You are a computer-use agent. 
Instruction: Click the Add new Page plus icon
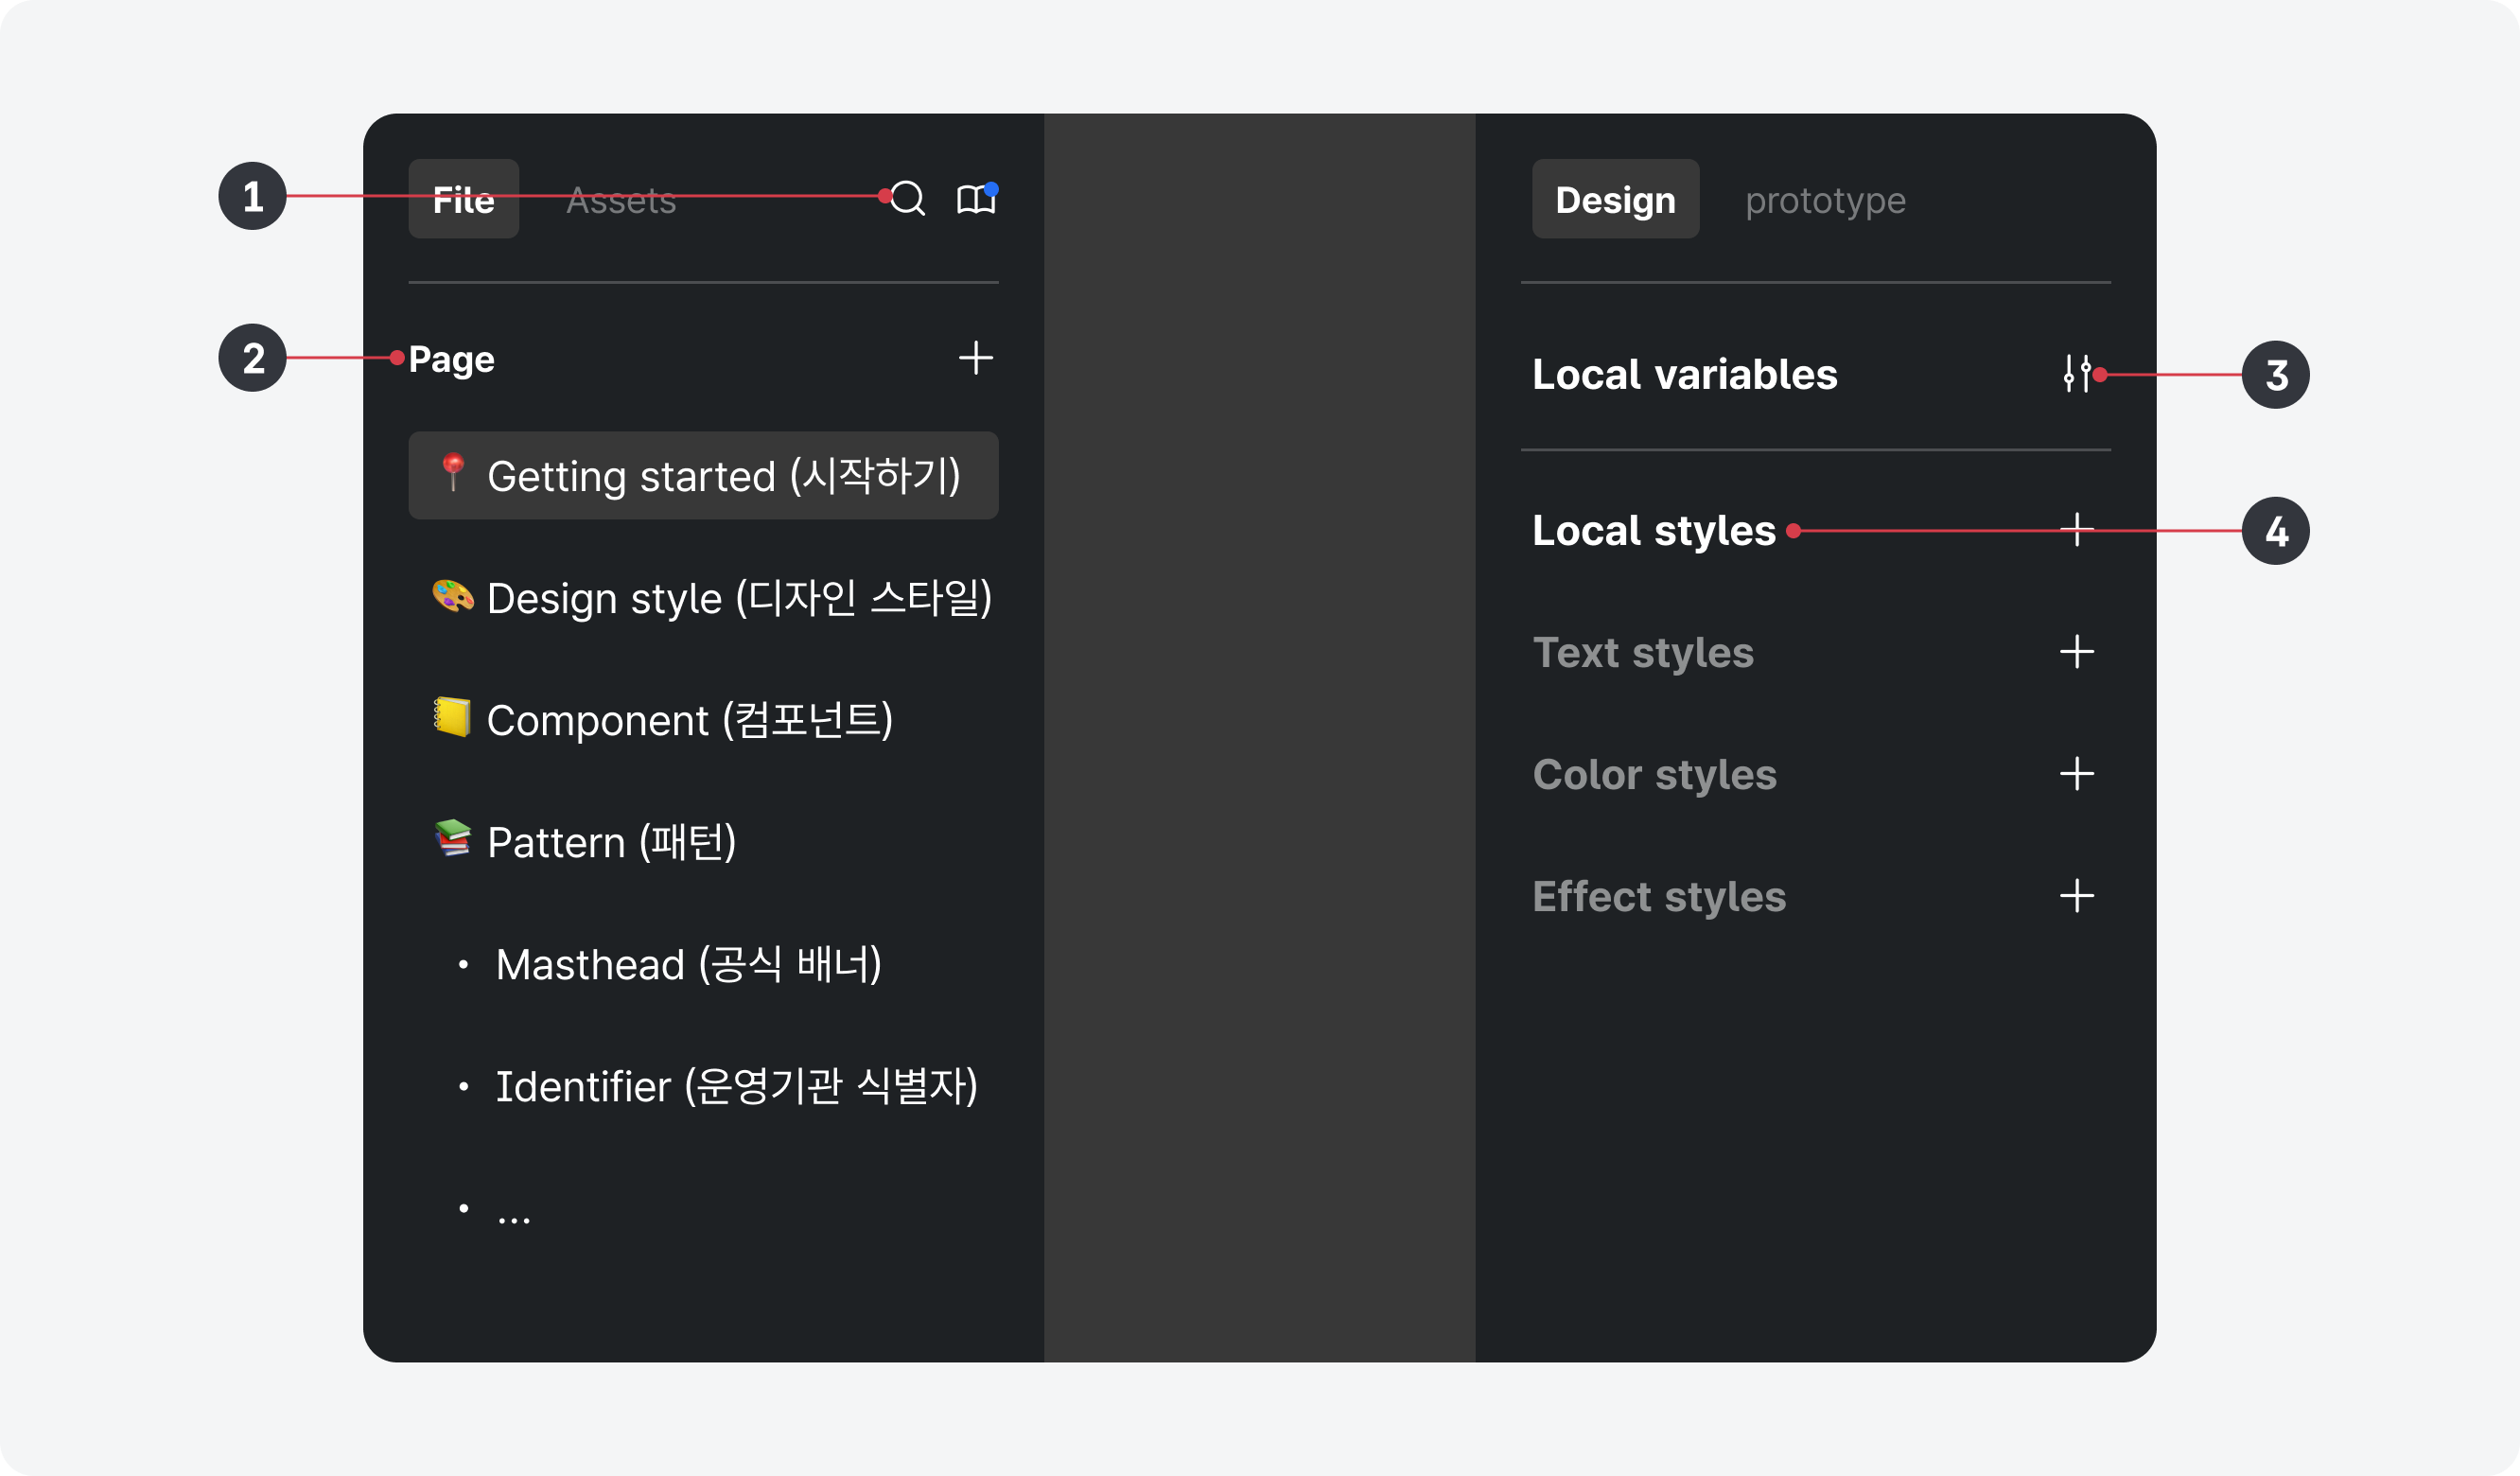(x=976, y=359)
